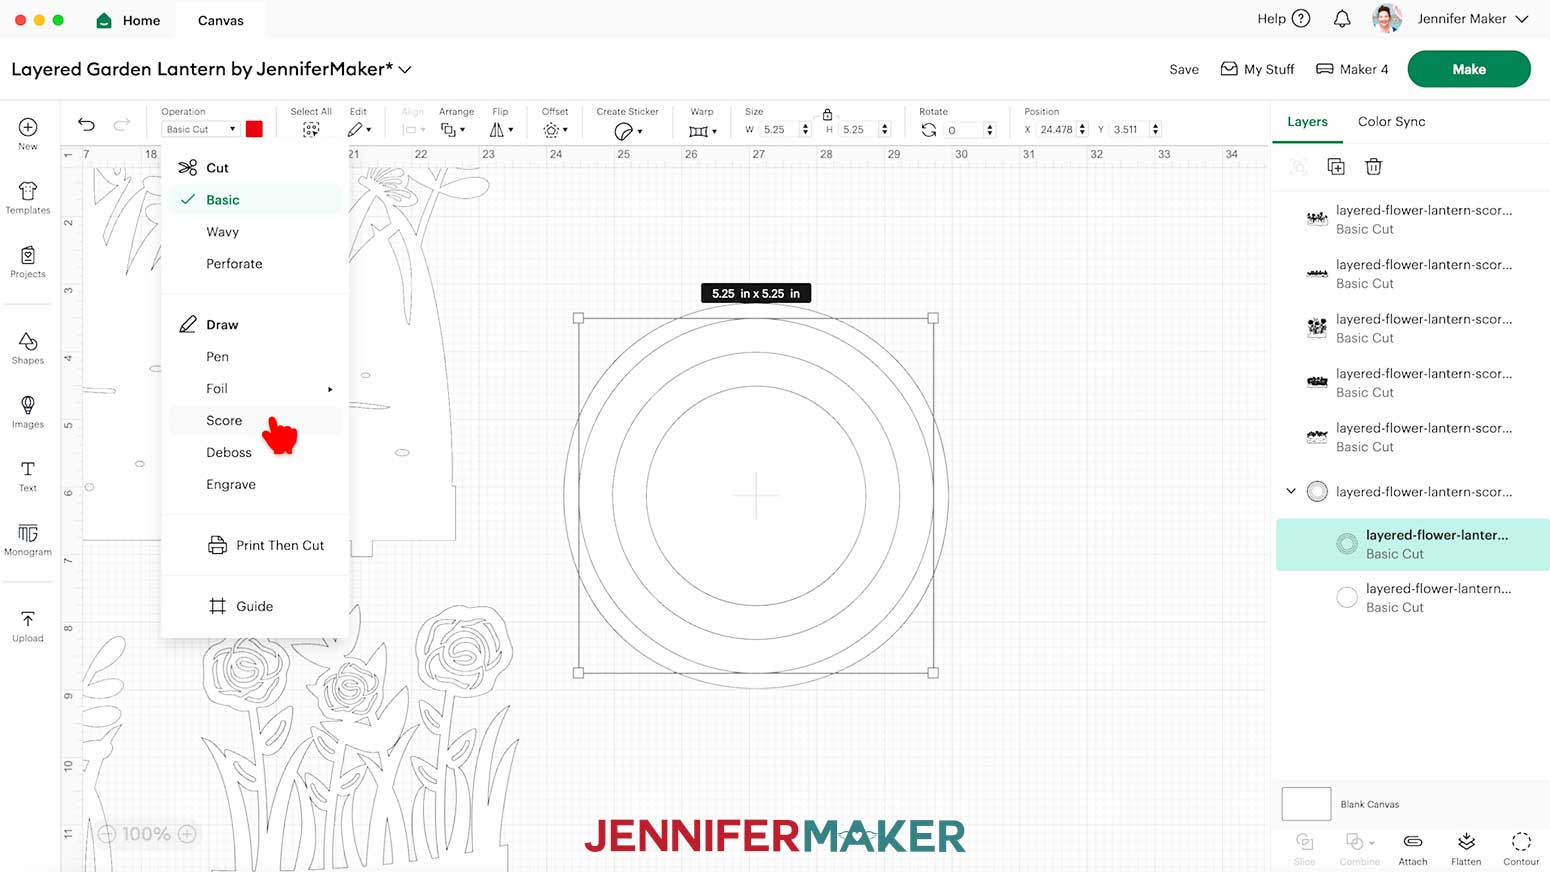Open the Operation Basic Cut dropdown
The image size is (1550, 872).
pyautogui.click(x=201, y=129)
